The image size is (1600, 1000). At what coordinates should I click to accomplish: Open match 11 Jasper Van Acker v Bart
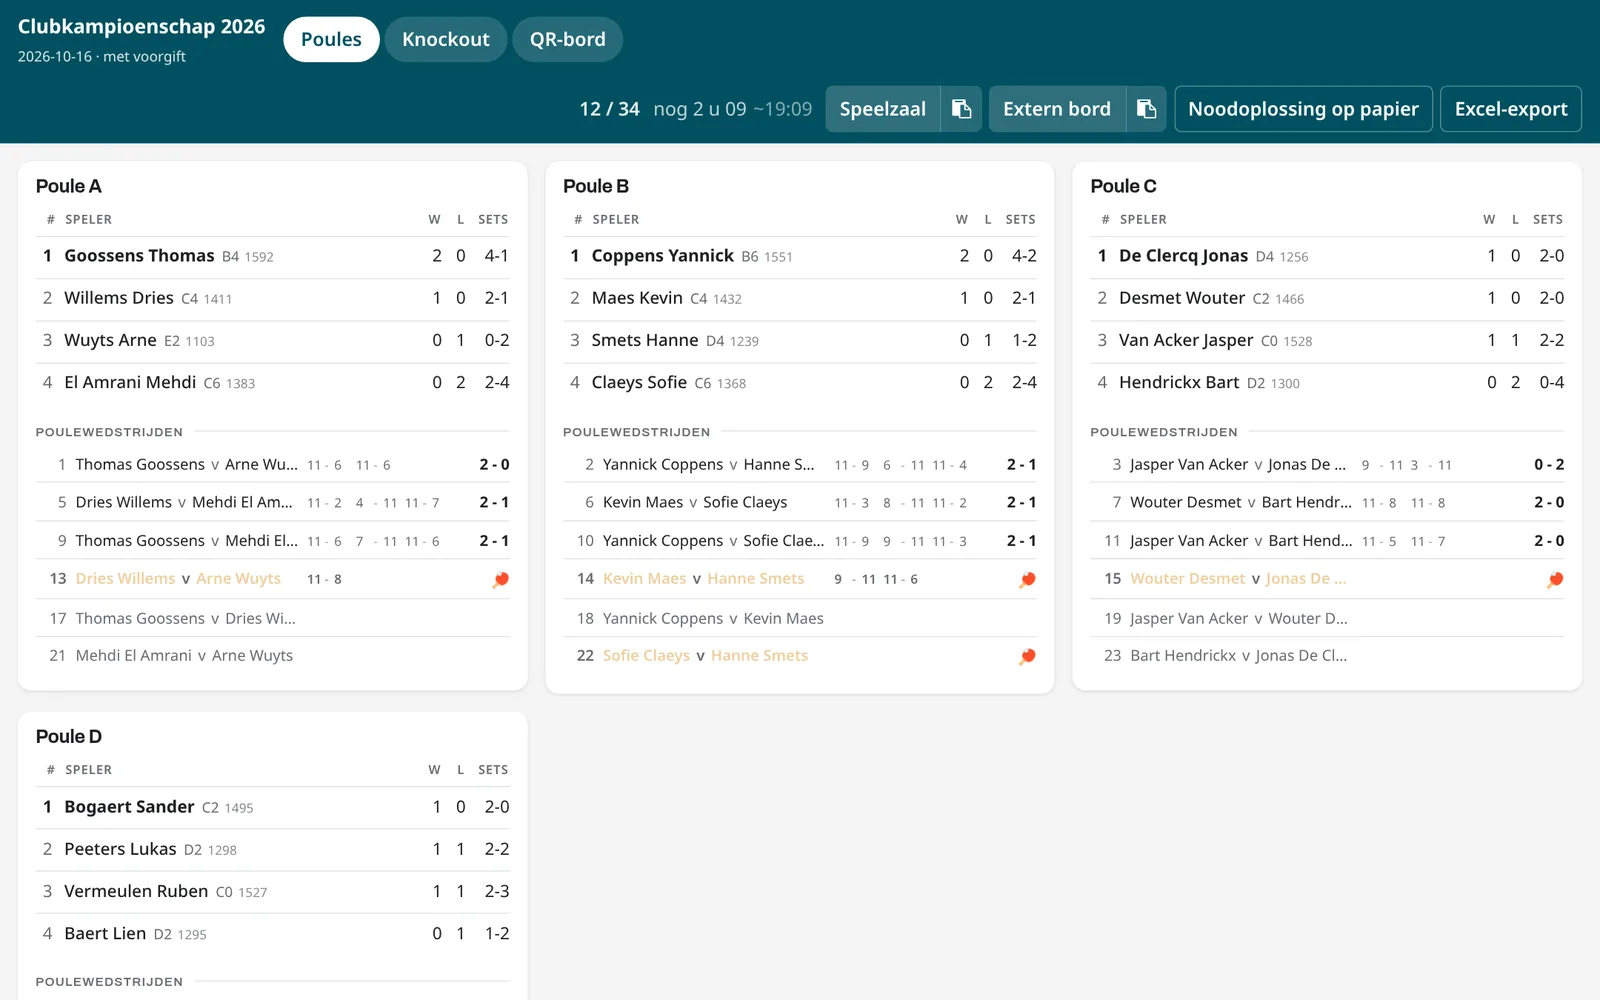tap(1327, 541)
